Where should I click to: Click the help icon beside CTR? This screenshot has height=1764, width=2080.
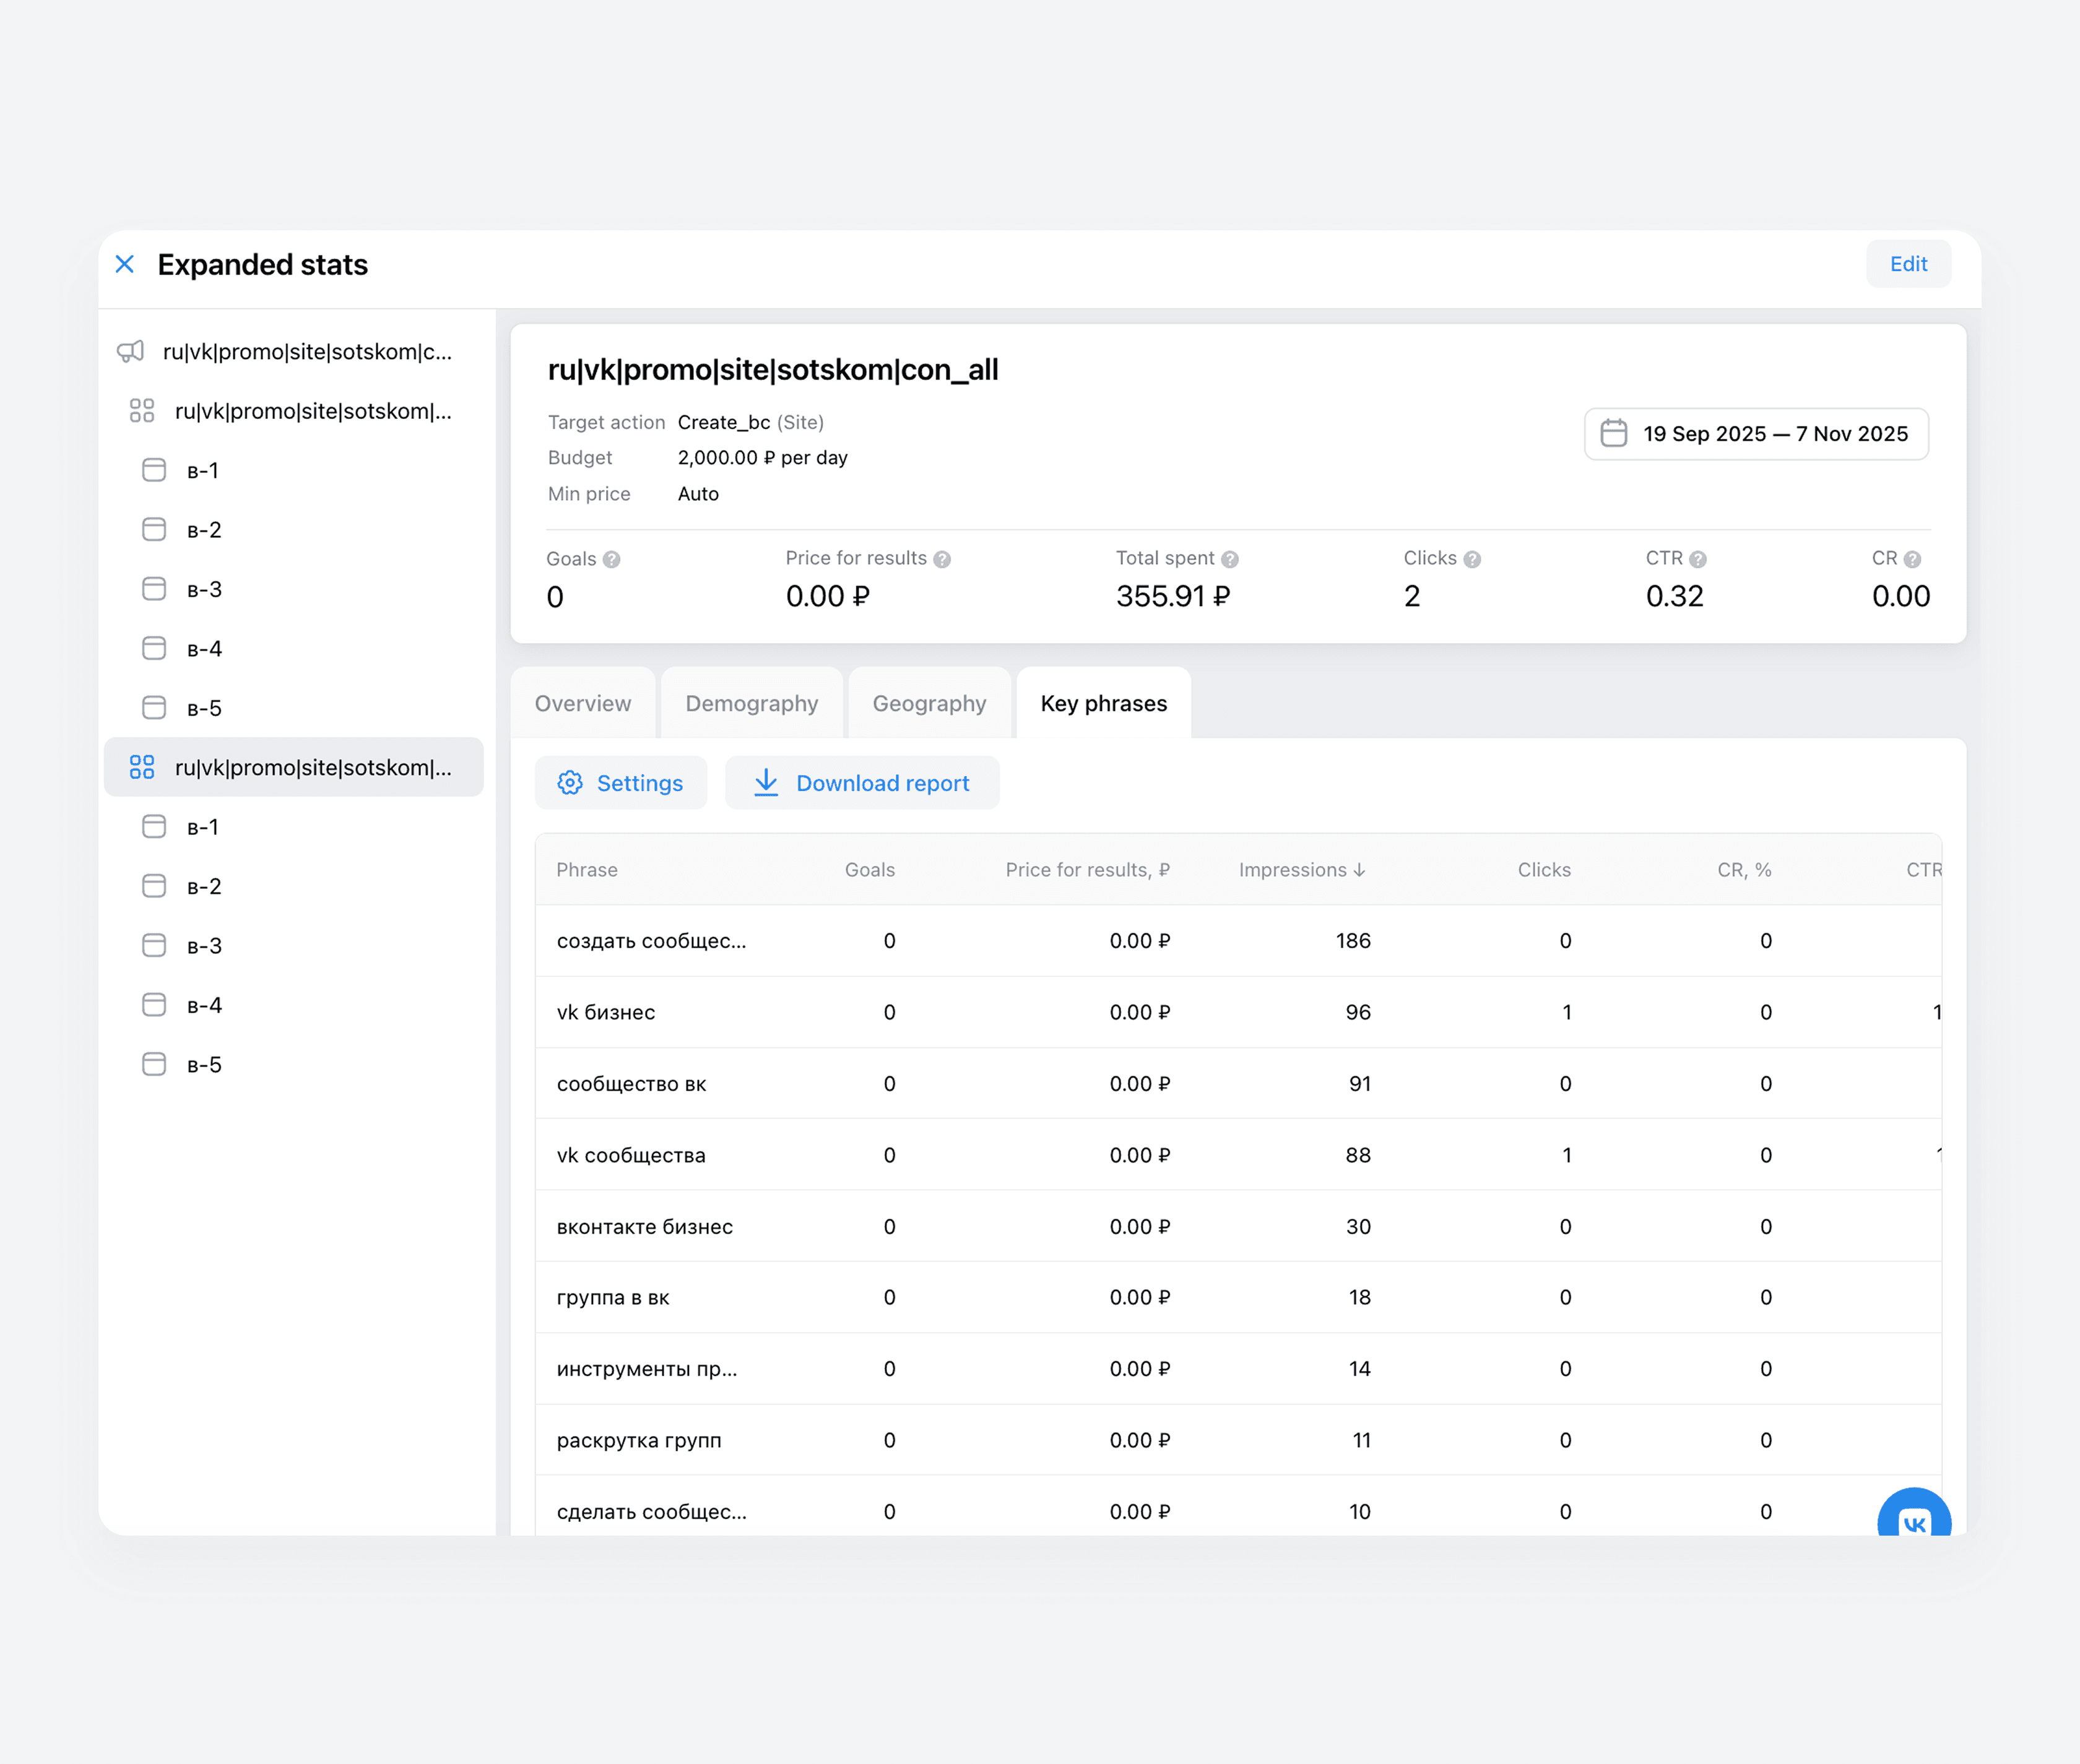pos(1698,559)
